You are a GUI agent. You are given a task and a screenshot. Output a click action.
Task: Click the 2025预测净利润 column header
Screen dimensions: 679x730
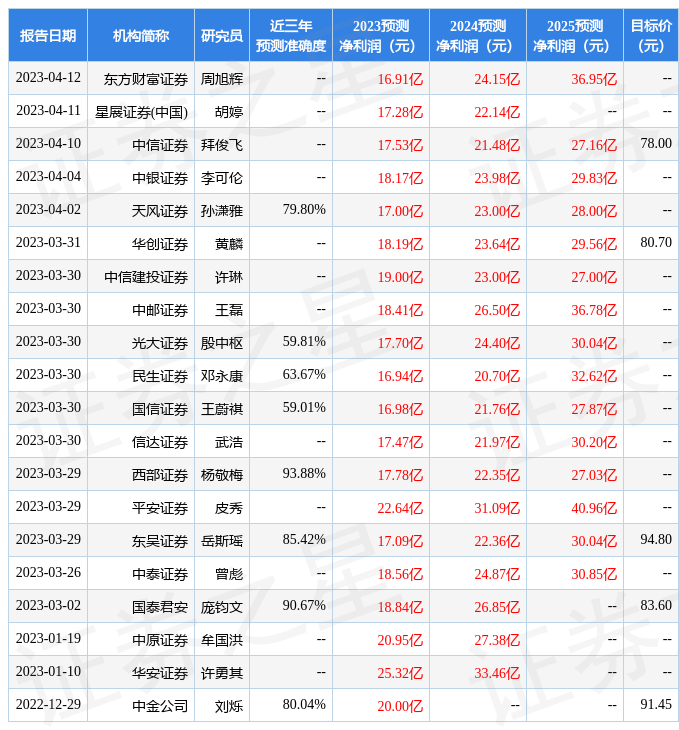click(575, 35)
